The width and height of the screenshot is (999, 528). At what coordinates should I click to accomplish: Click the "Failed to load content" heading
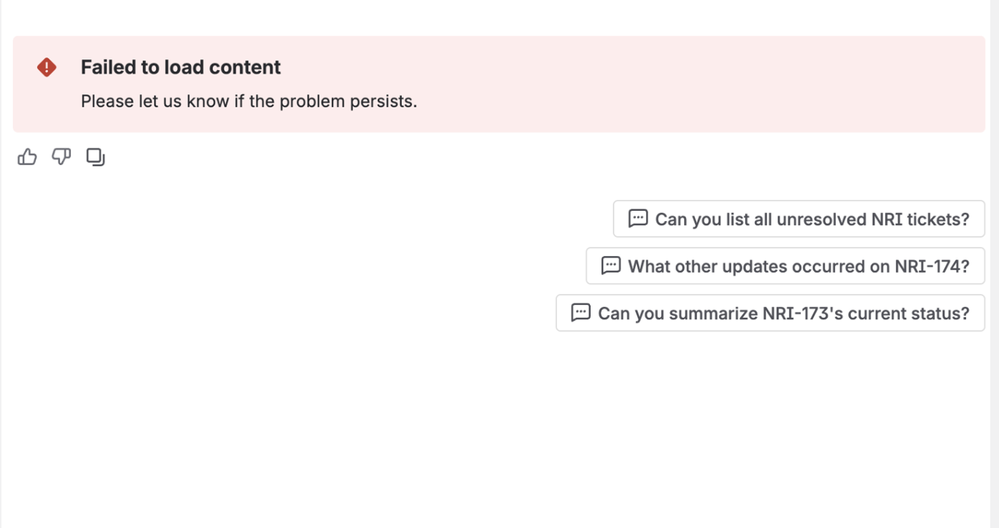click(181, 67)
